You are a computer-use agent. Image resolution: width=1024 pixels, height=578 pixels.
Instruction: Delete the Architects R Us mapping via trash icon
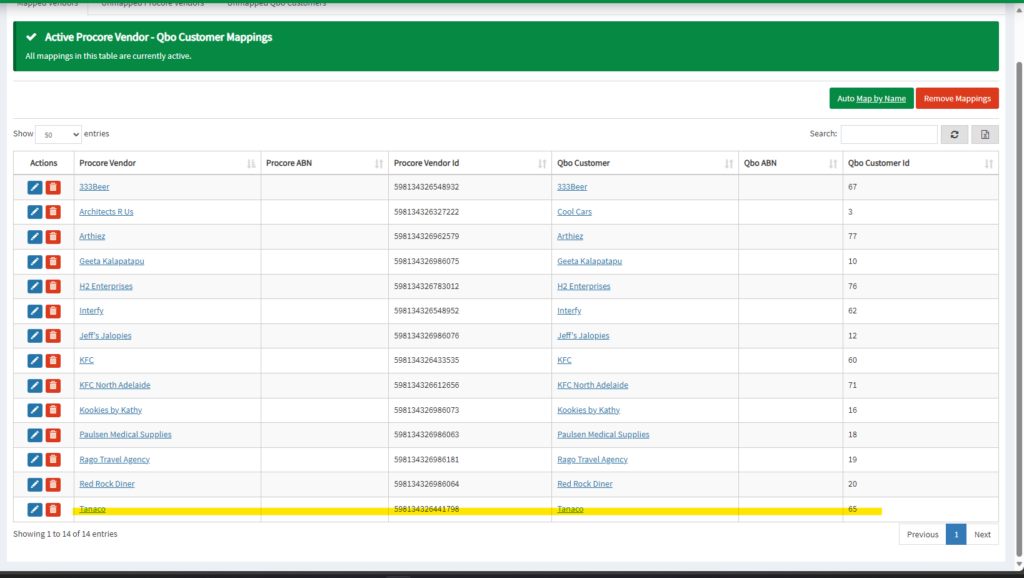53,212
